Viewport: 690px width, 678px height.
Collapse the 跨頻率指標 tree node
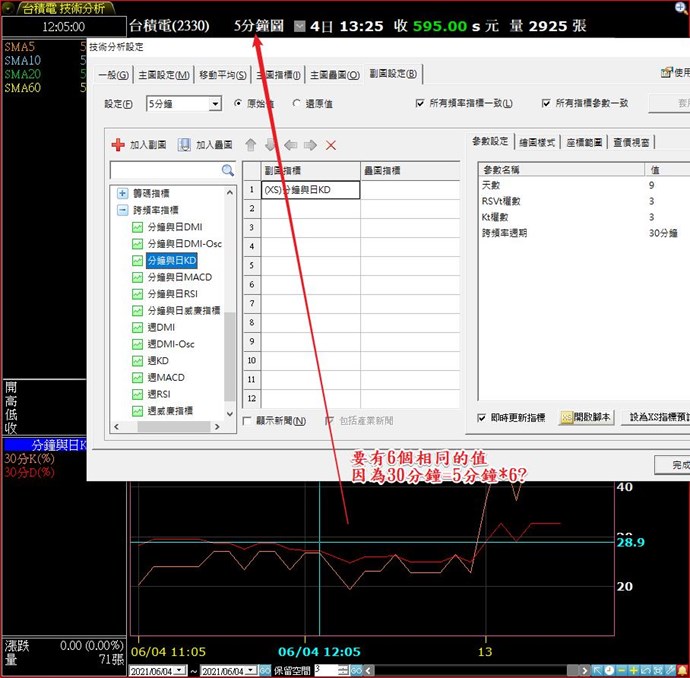123,210
